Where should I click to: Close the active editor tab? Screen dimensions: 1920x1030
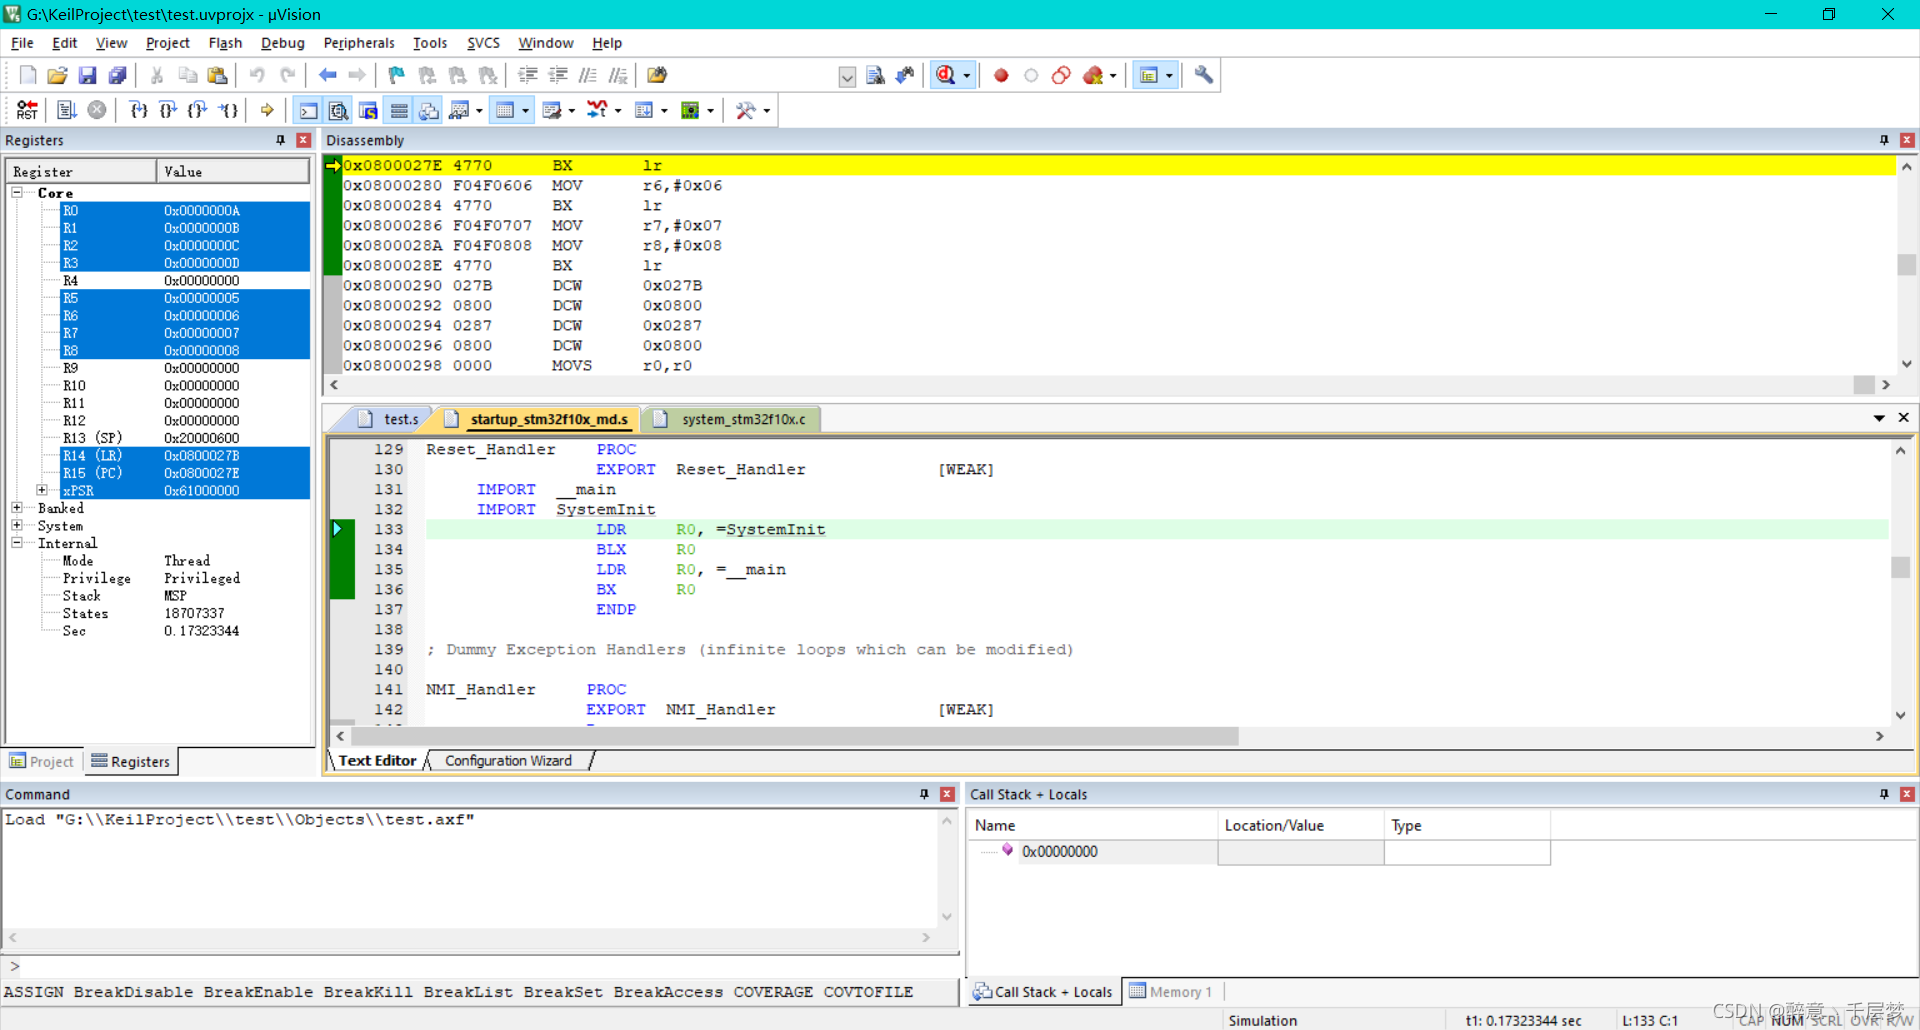click(x=1903, y=418)
